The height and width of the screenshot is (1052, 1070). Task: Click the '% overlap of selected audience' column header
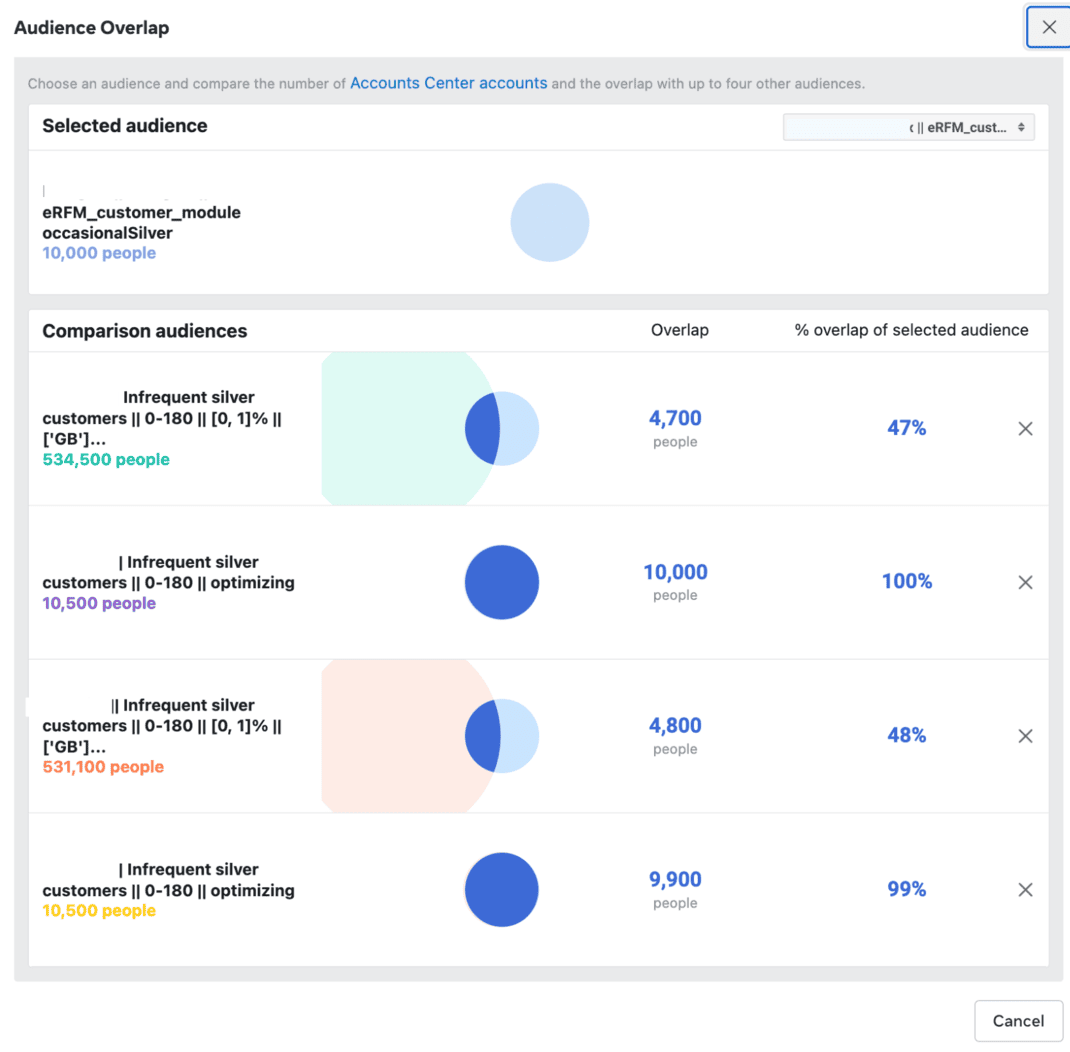(911, 330)
